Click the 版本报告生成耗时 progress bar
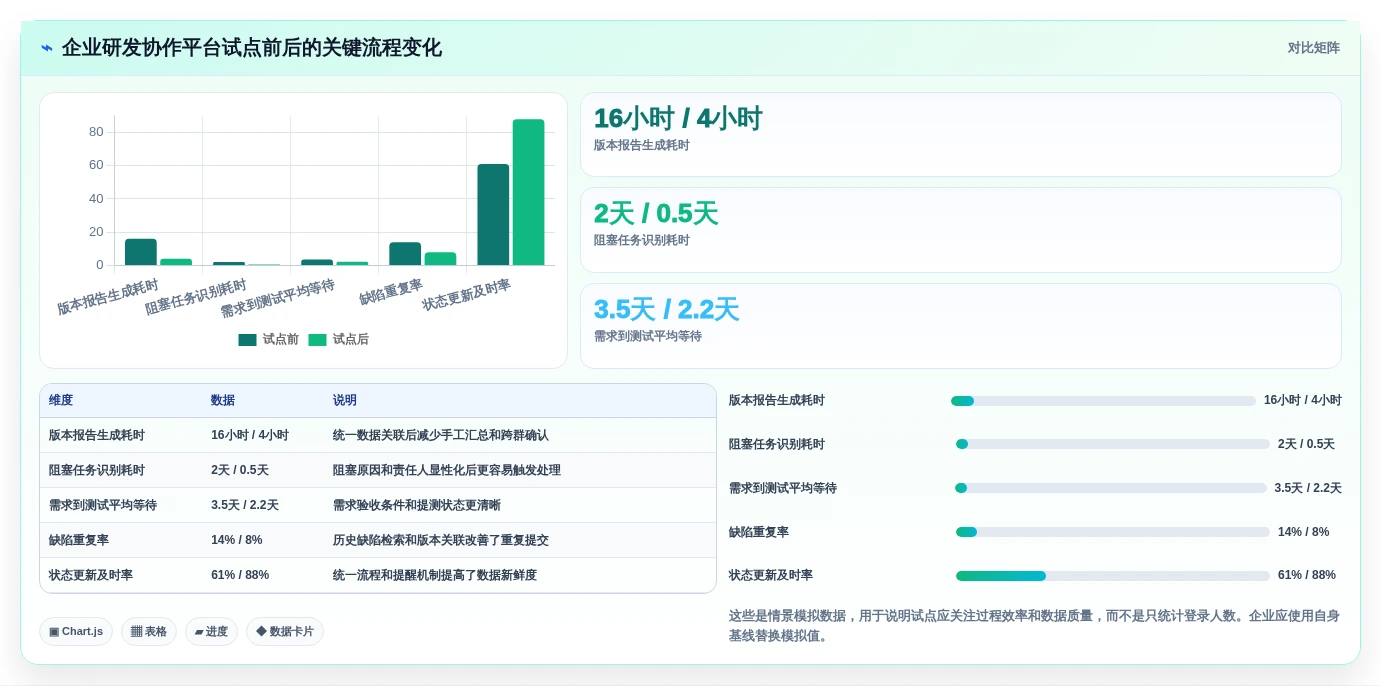The image size is (1381, 686). point(1103,401)
